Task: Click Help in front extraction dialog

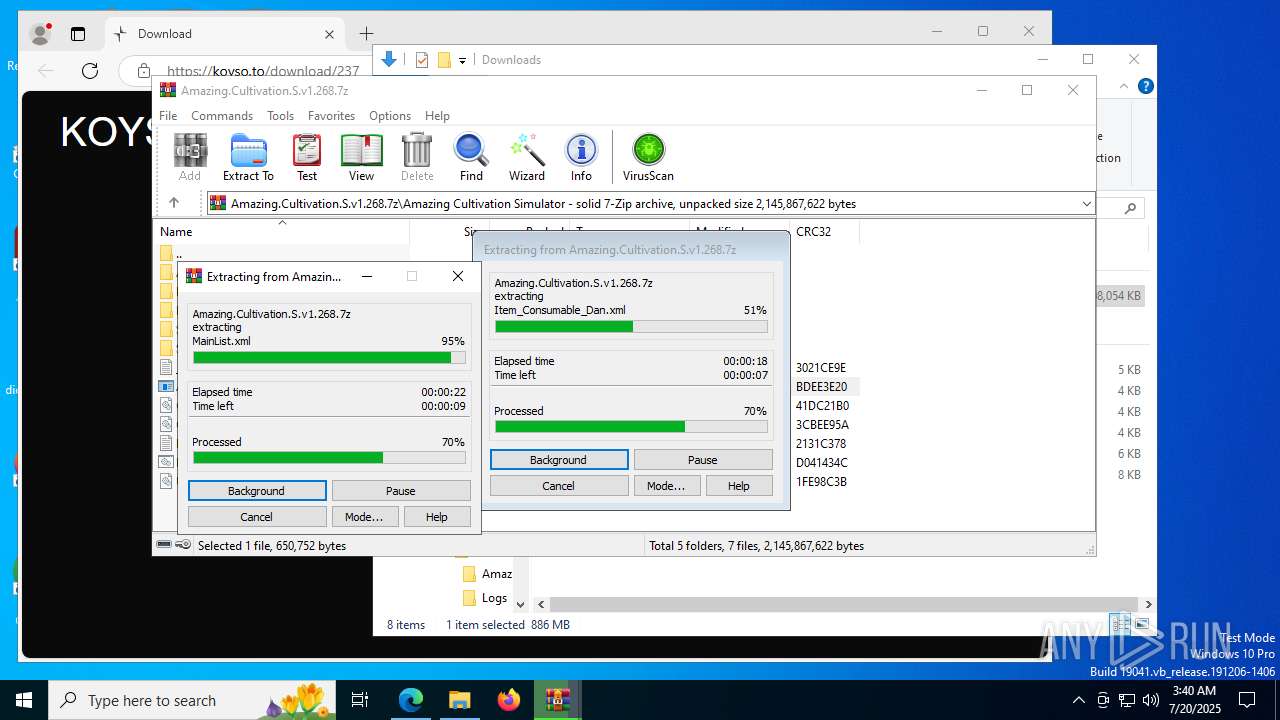Action: point(437,517)
